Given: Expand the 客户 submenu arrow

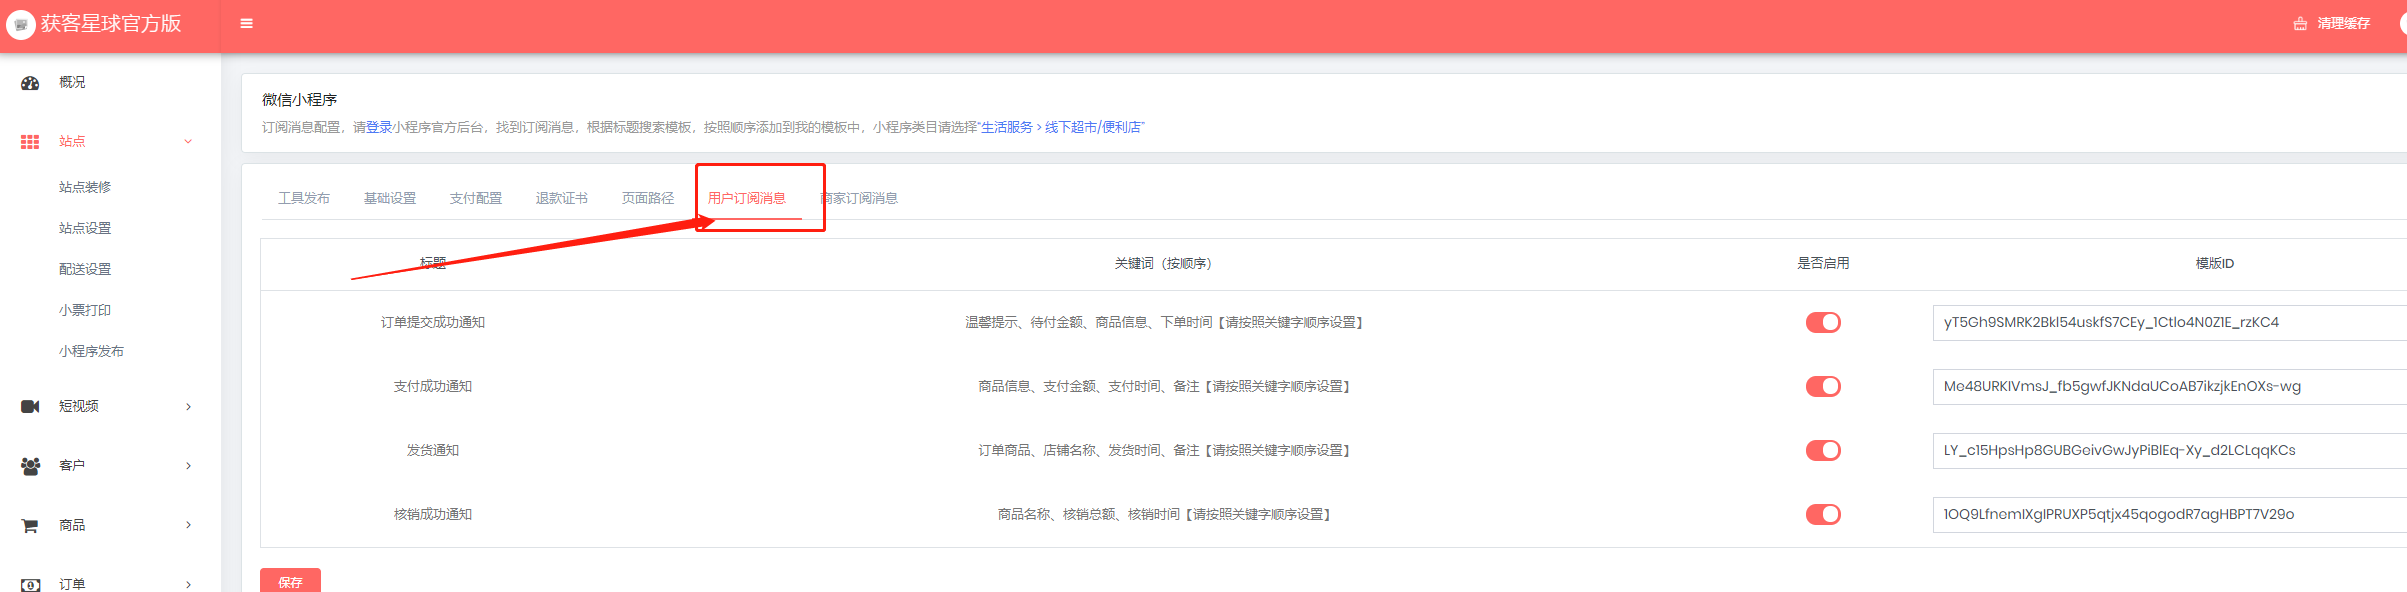Looking at the screenshot, I should click(x=188, y=466).
